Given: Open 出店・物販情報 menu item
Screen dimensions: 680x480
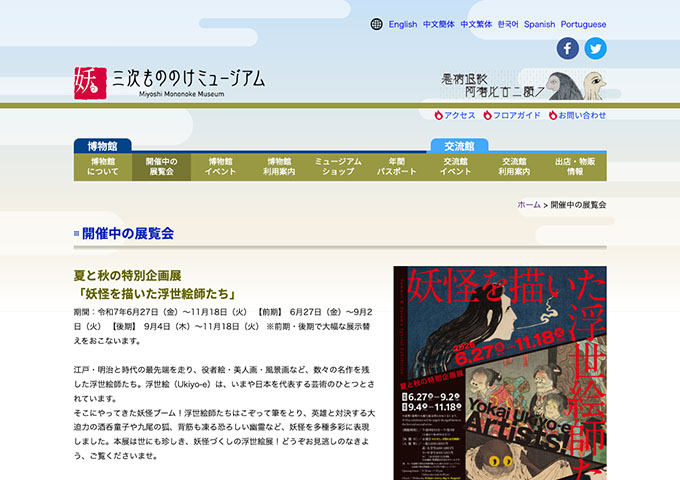Looking at the screenshot, I should click(x=575, y=167).
